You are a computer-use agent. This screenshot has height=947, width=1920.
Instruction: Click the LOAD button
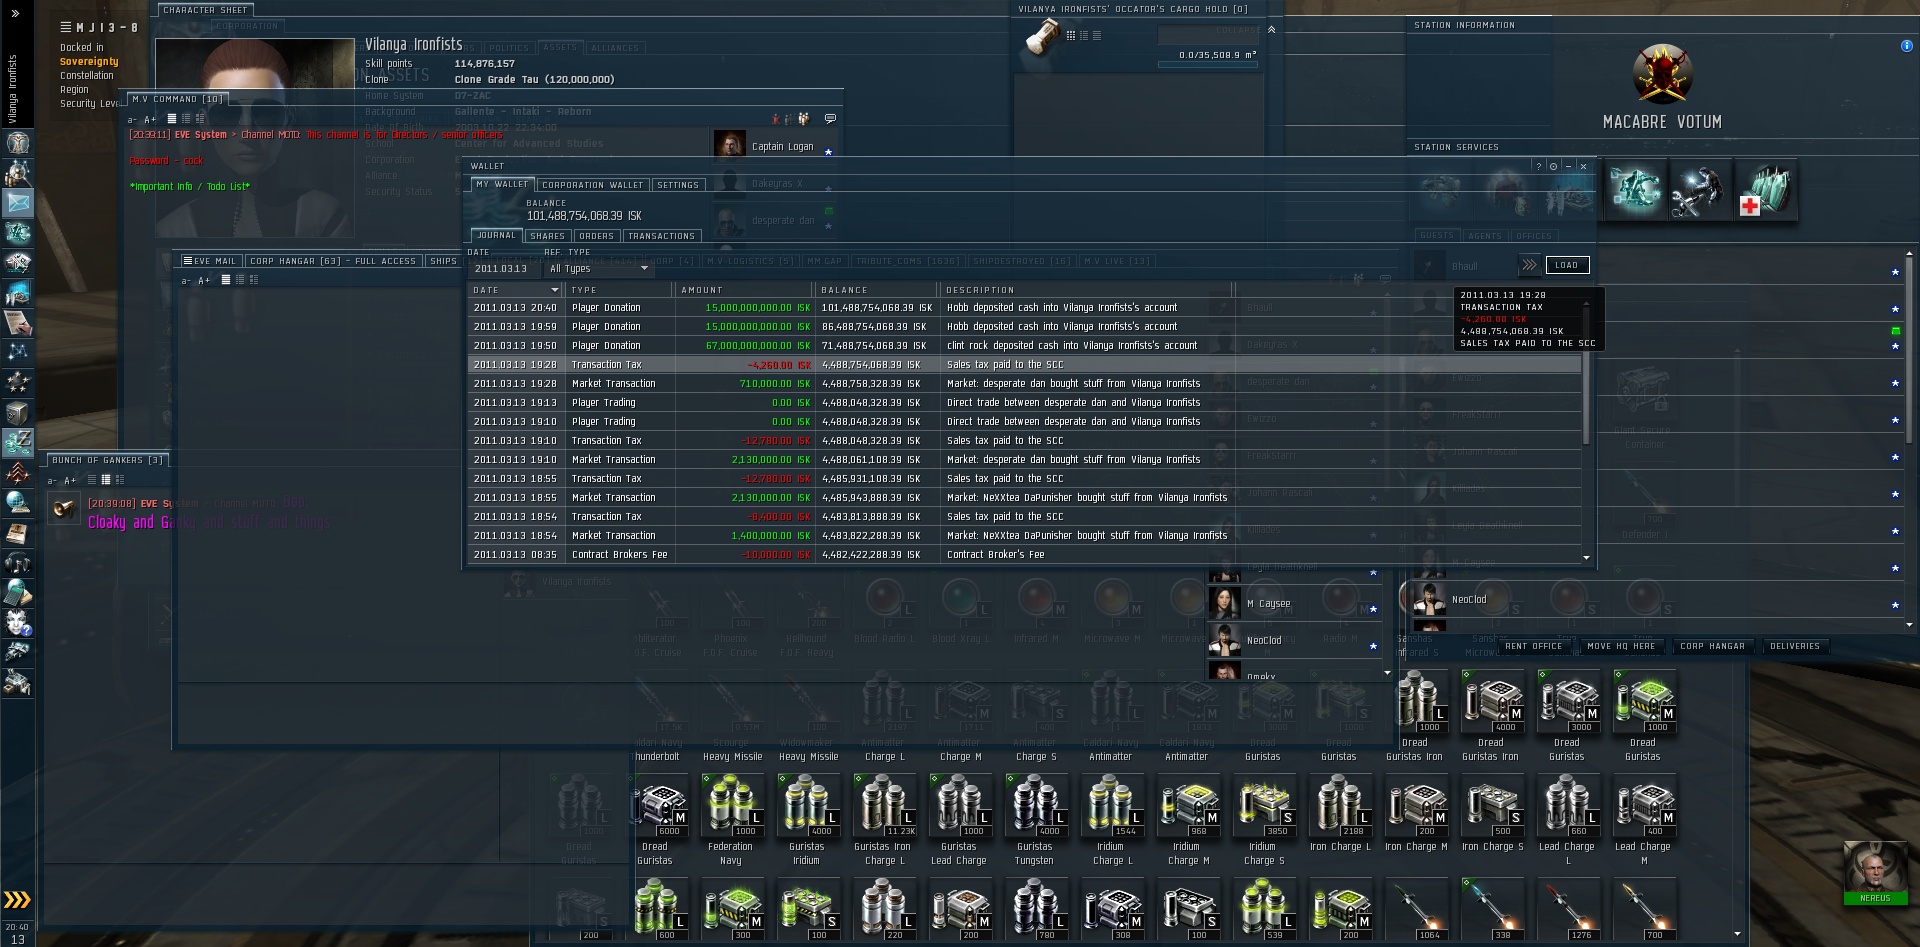tap(1567, 265)
